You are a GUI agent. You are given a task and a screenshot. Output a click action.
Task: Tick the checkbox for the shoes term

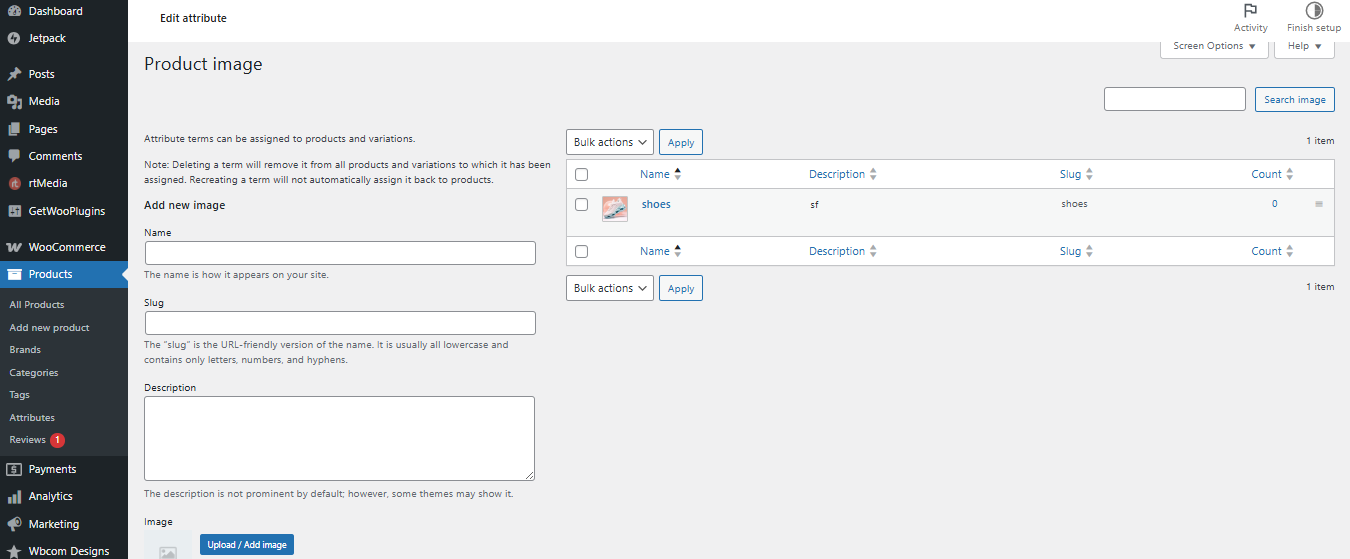click(x=581, y=204)
